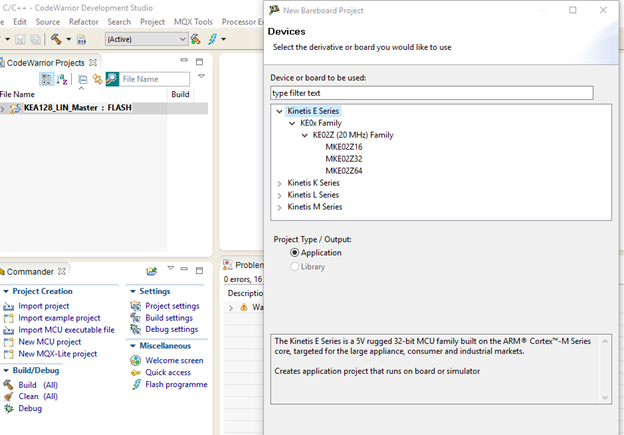Open the hammer build dropdown arrow
Screen dimensions: 624x435
(x=68, y=39)
